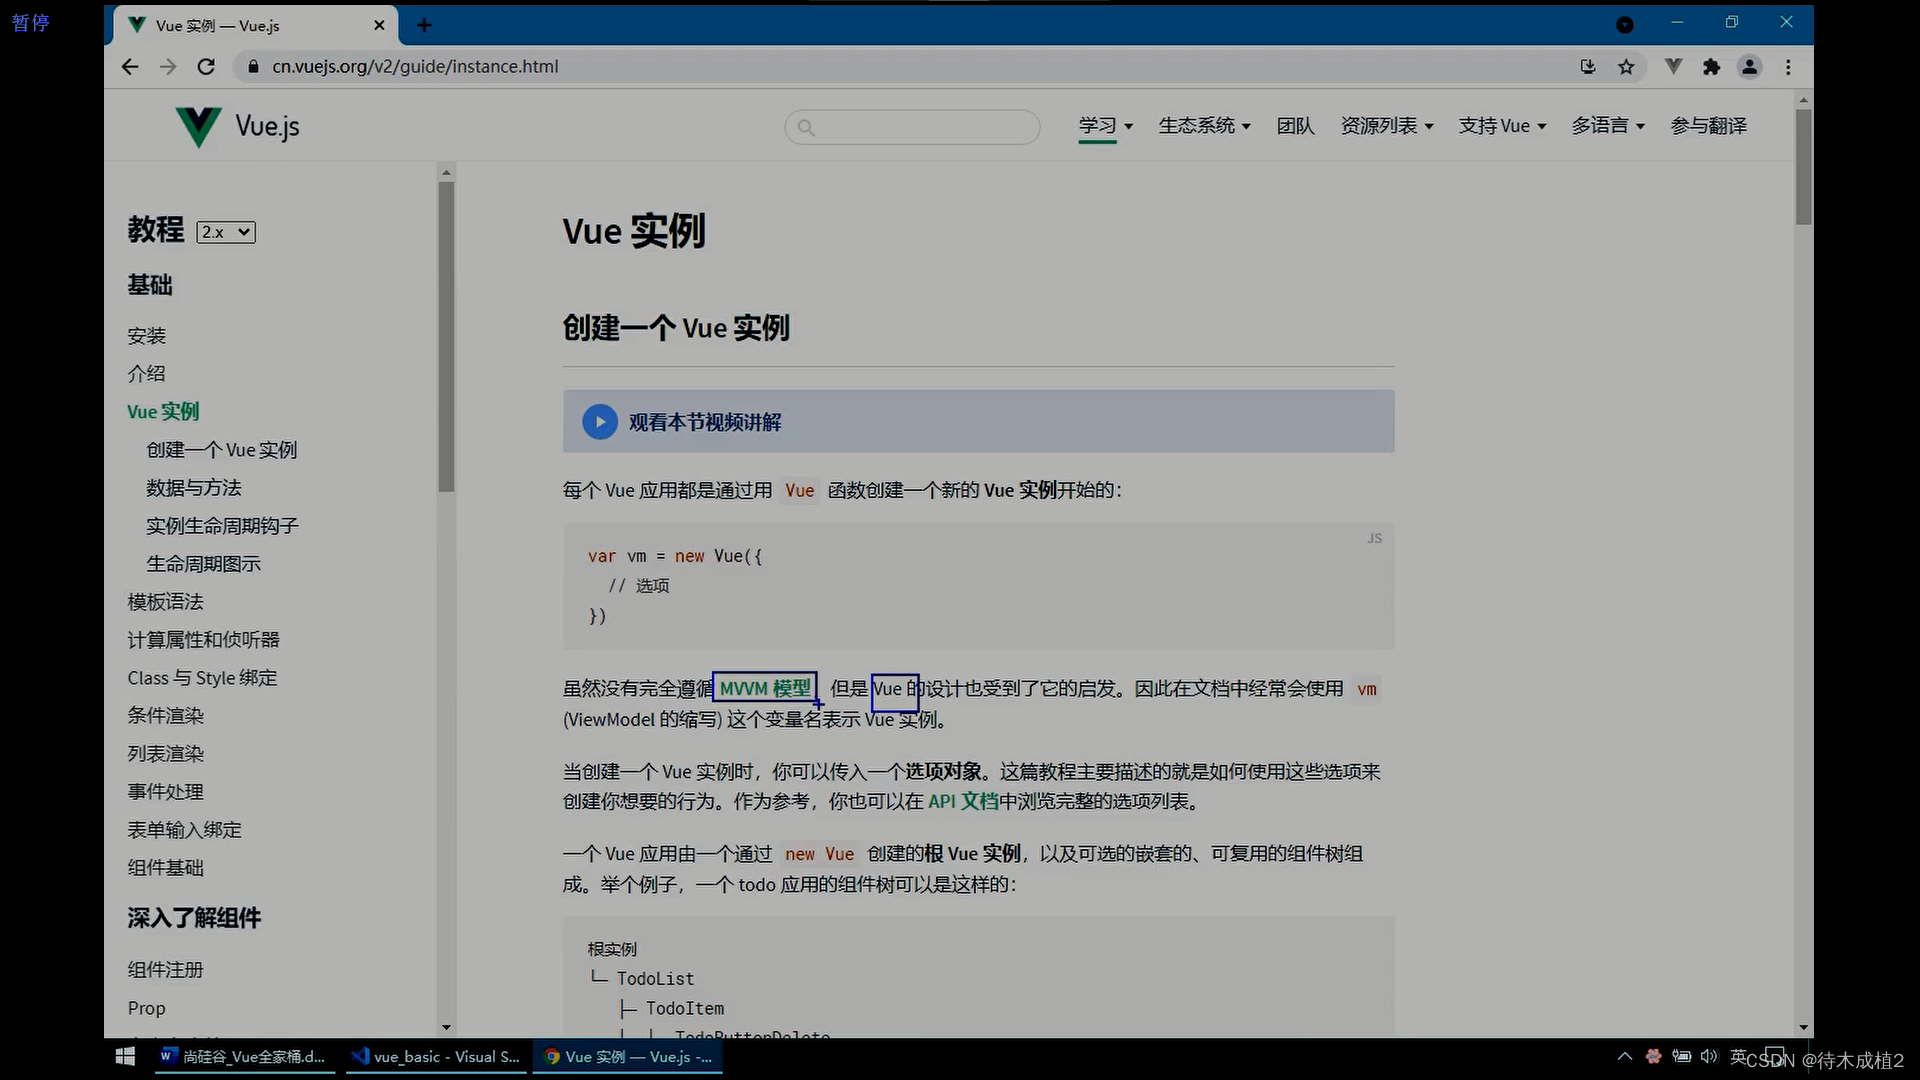Click the browser back arrow
Viewport: 1920px width, 1080px height.
tap(130, 67)
